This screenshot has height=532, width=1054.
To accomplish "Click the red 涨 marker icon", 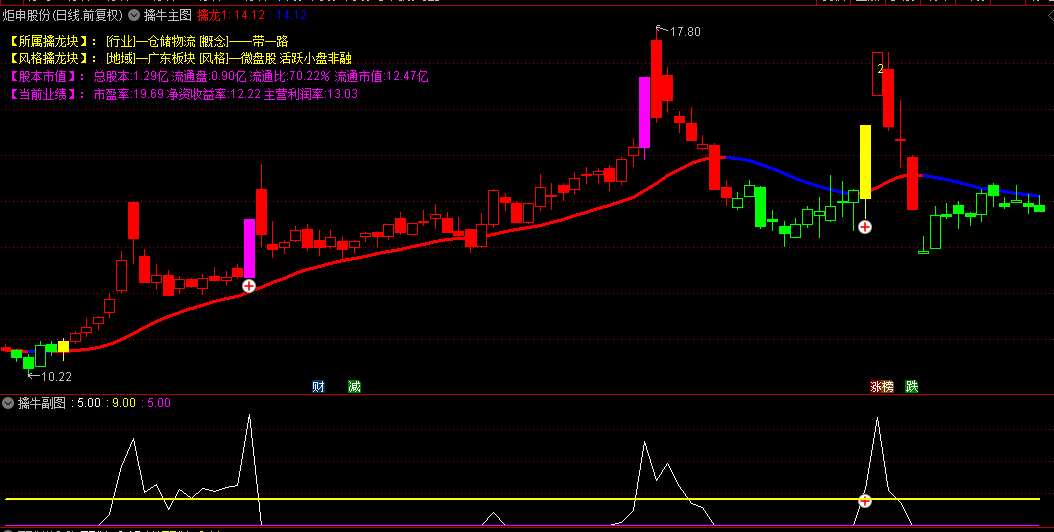I will click(x=876, y=386).
